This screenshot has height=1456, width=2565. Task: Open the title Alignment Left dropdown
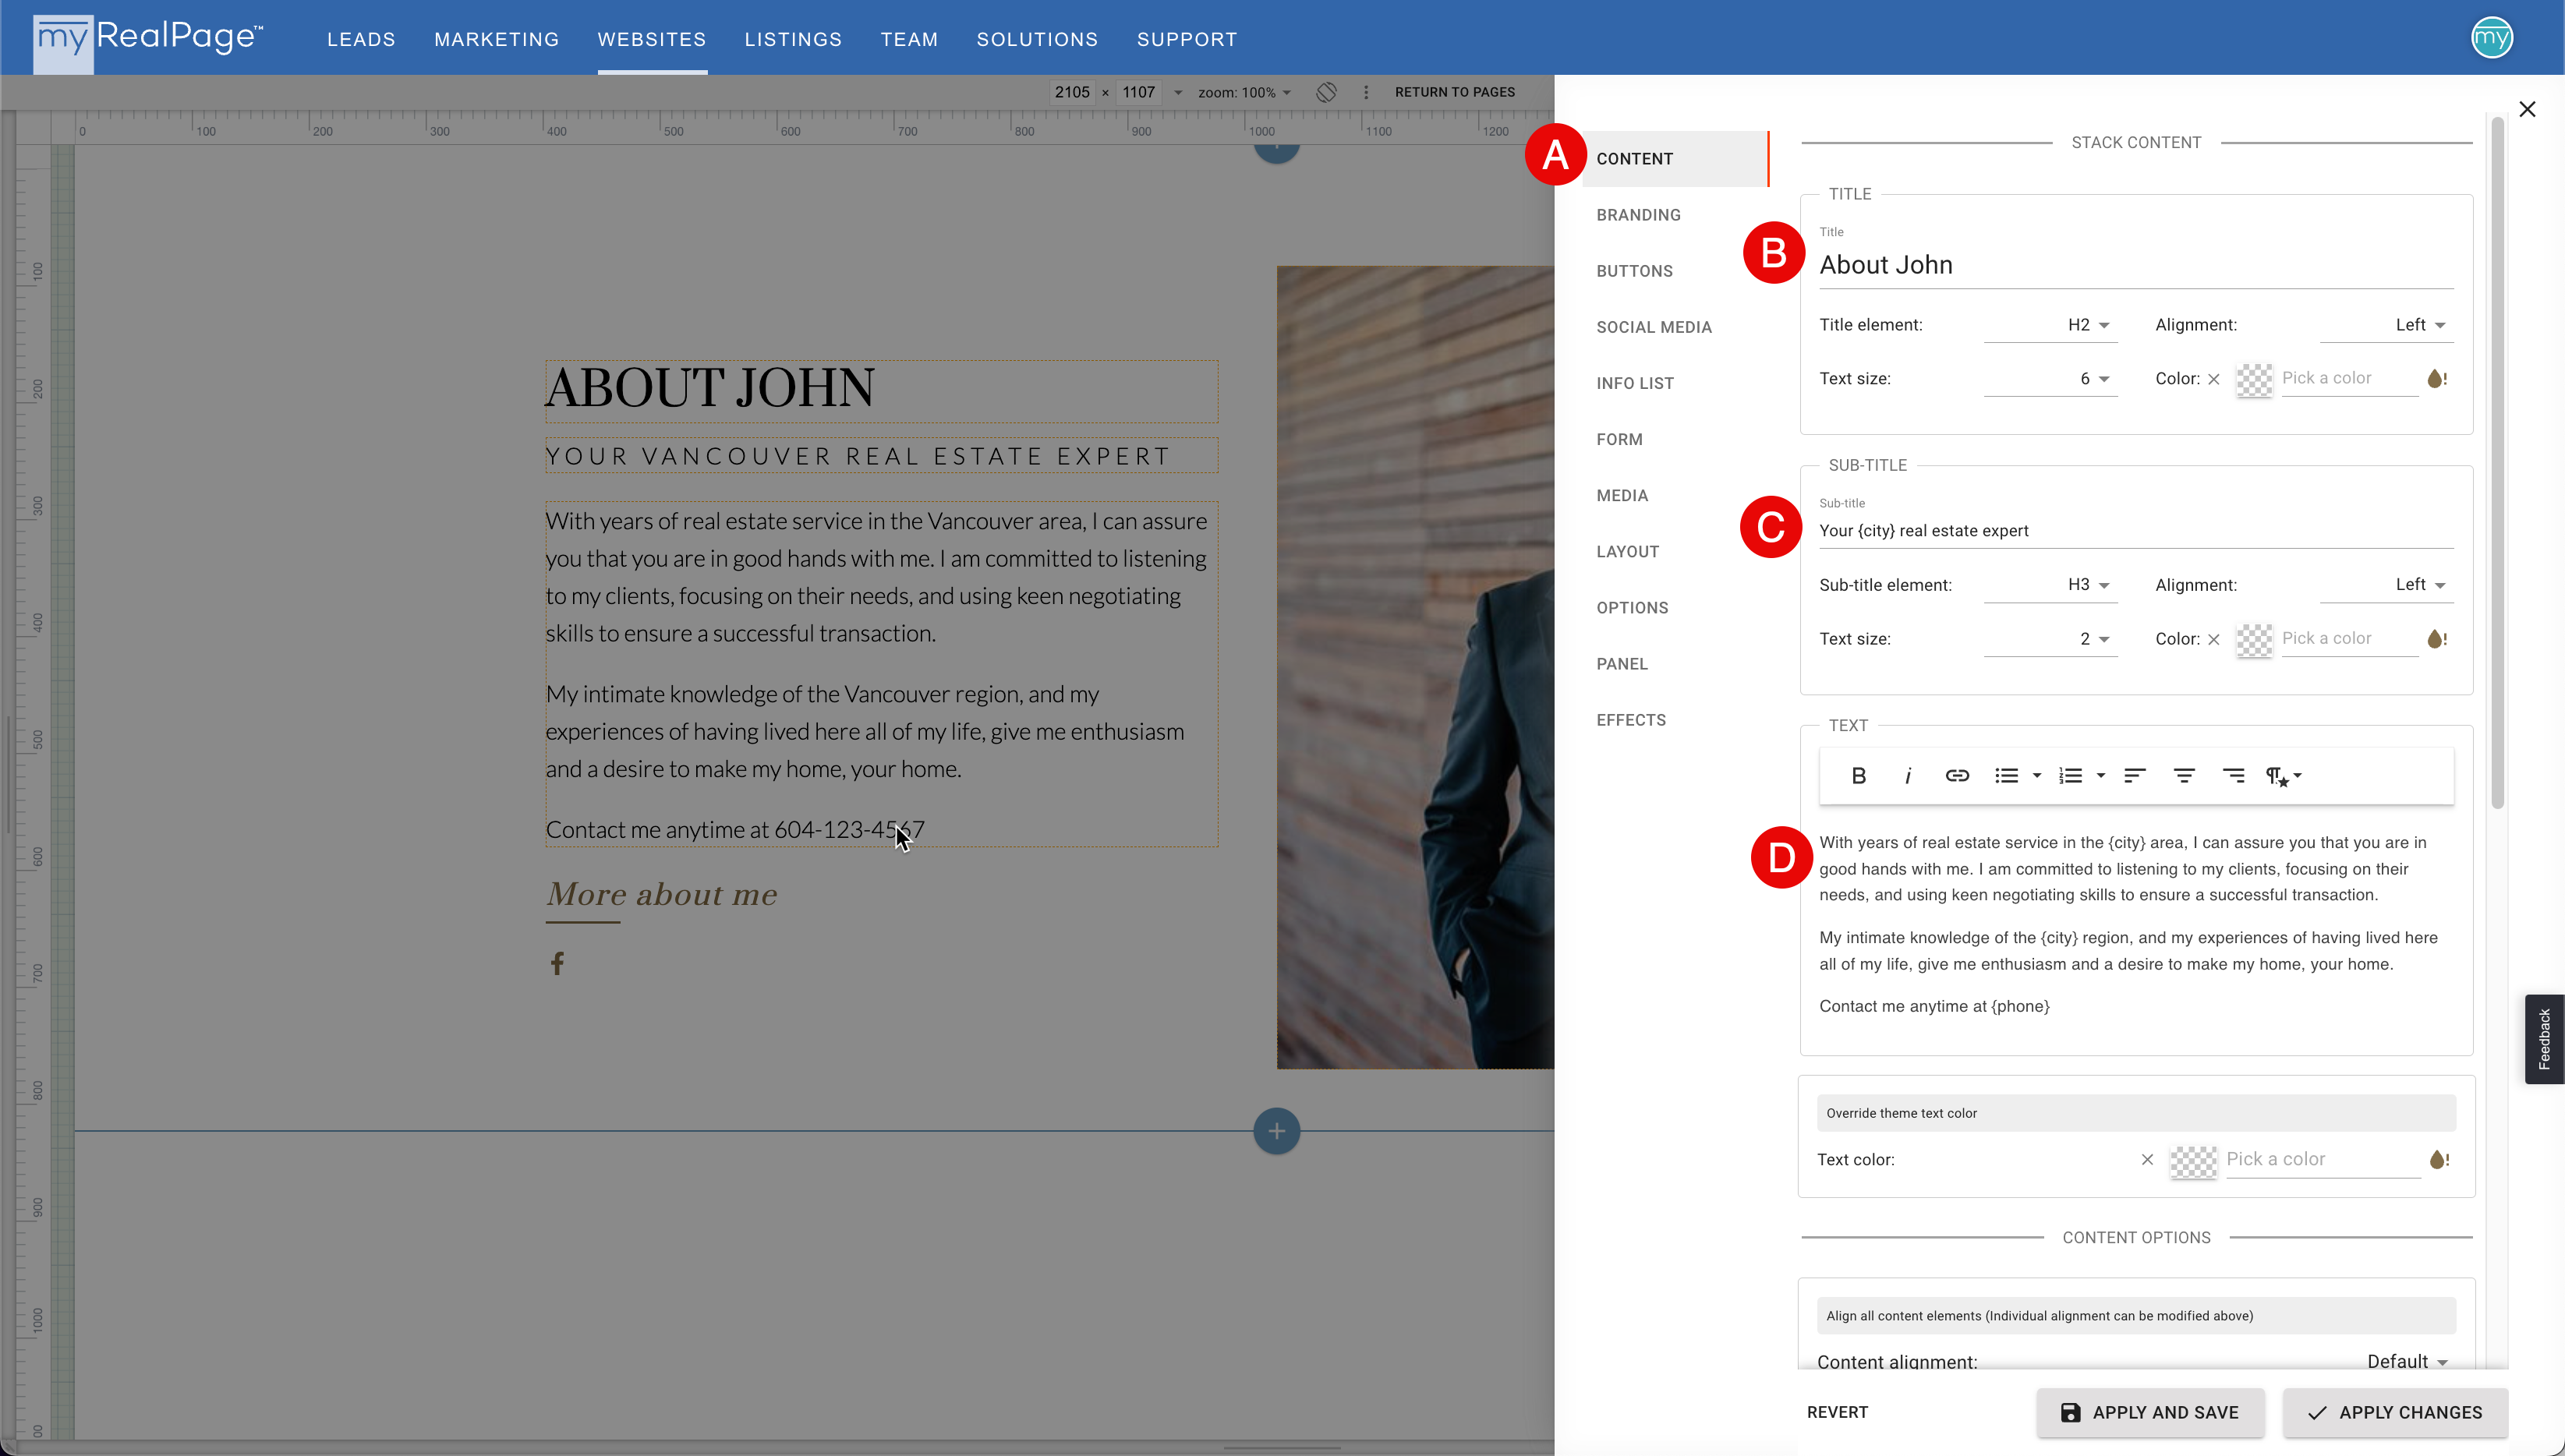point(2386,325)
